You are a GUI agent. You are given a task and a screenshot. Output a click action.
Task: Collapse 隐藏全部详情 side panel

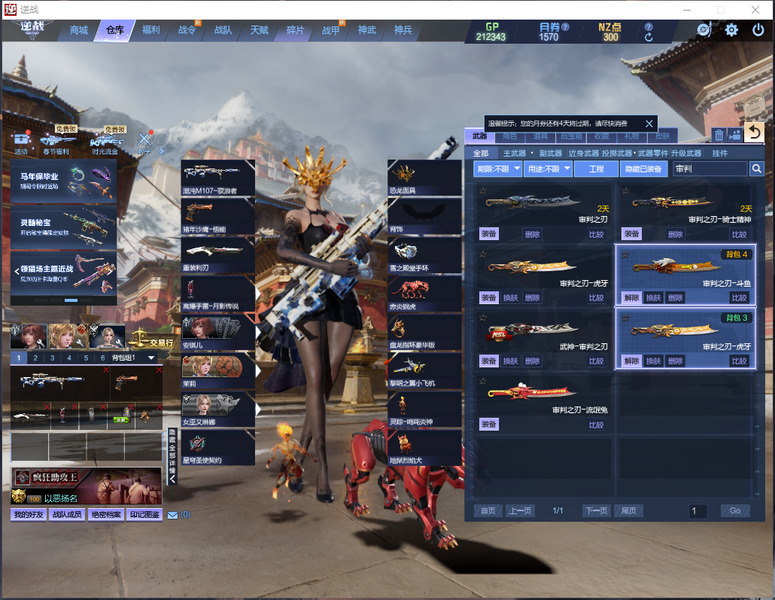172,457
